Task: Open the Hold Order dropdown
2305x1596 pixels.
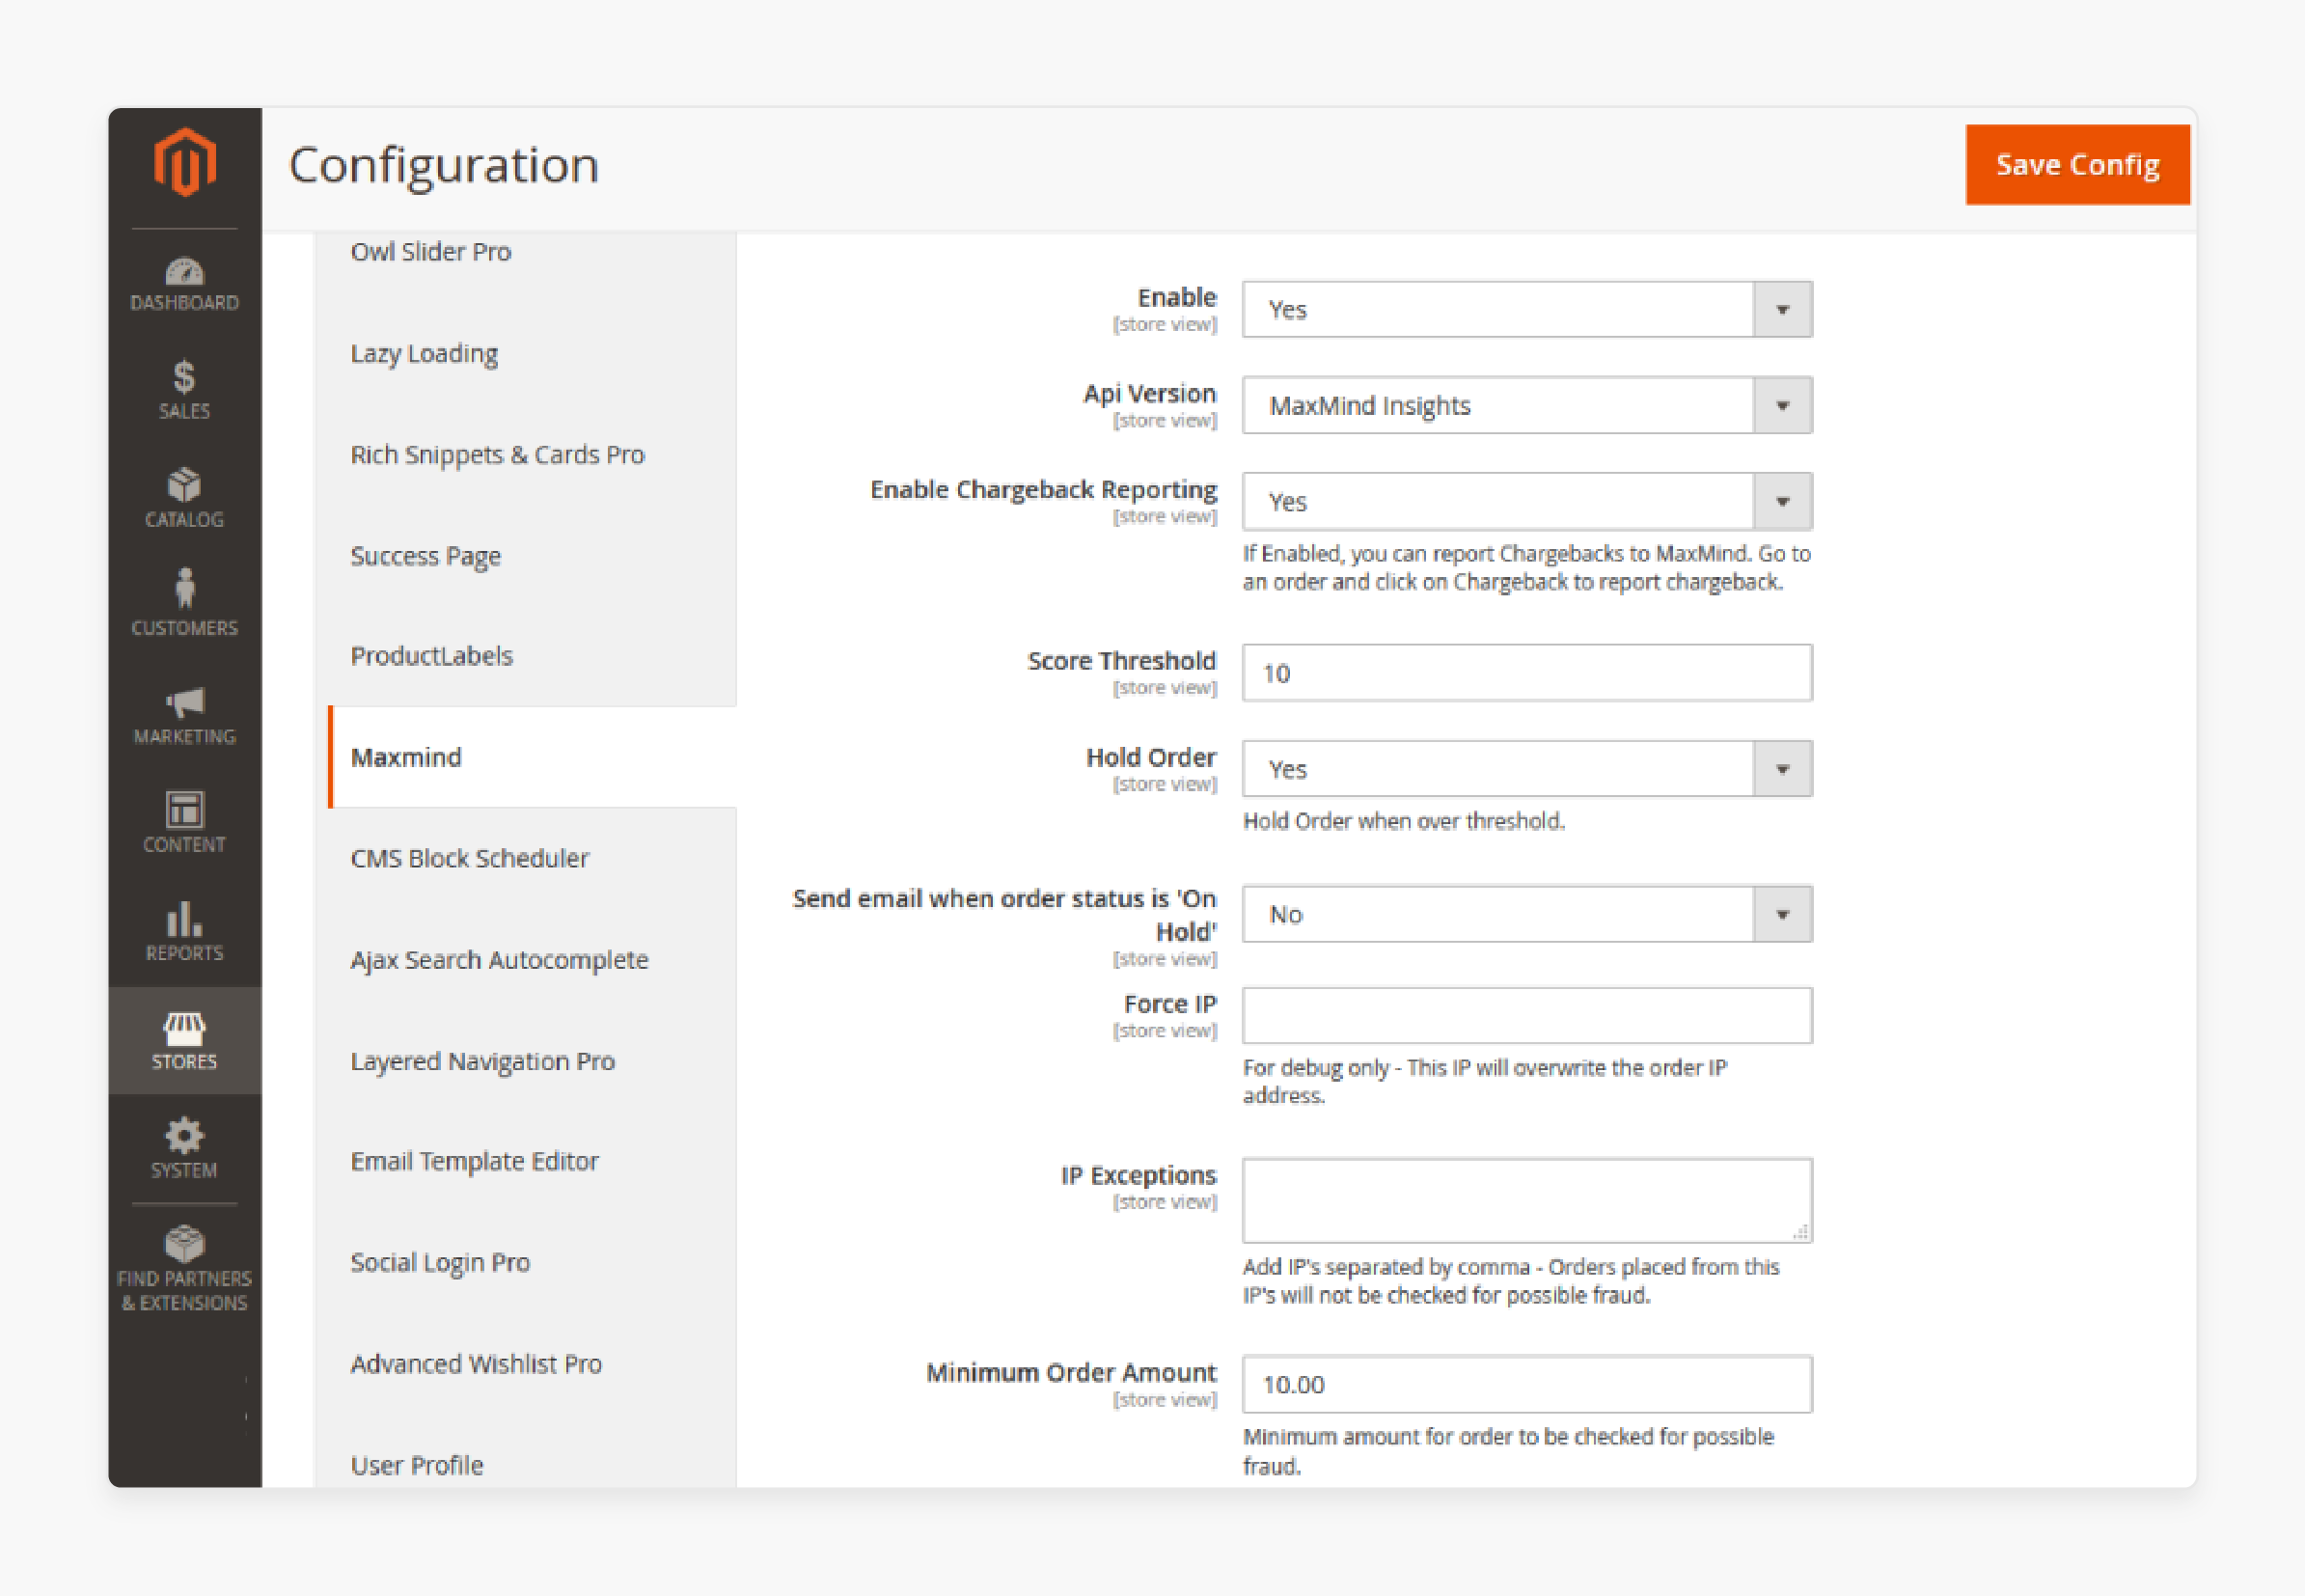Action: (x=1527, y=768)
